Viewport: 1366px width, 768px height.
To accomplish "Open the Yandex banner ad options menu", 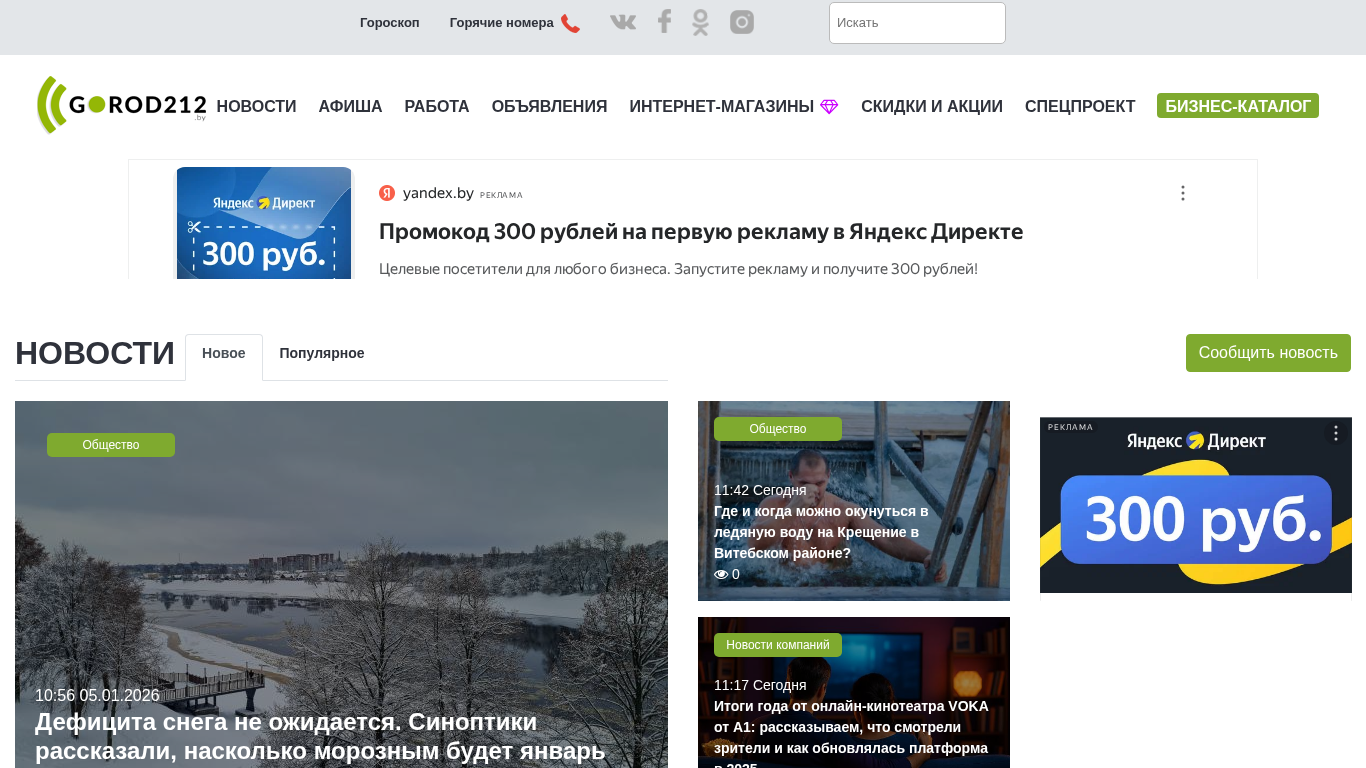I will 1182,193.
